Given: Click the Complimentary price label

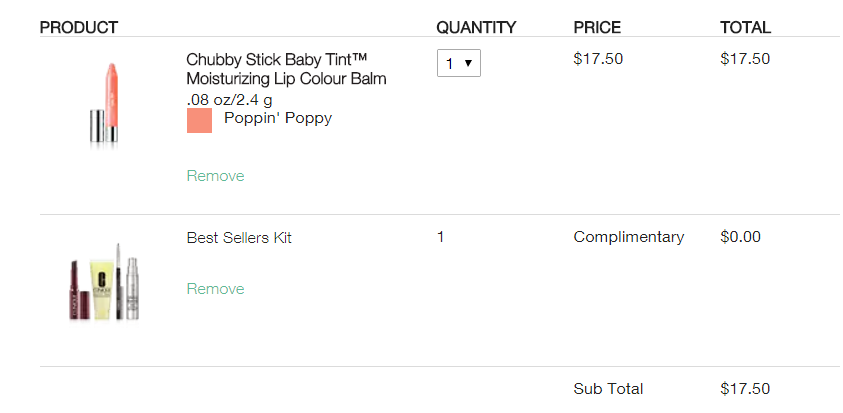Looking at the screenshot, I should point(628,237).
